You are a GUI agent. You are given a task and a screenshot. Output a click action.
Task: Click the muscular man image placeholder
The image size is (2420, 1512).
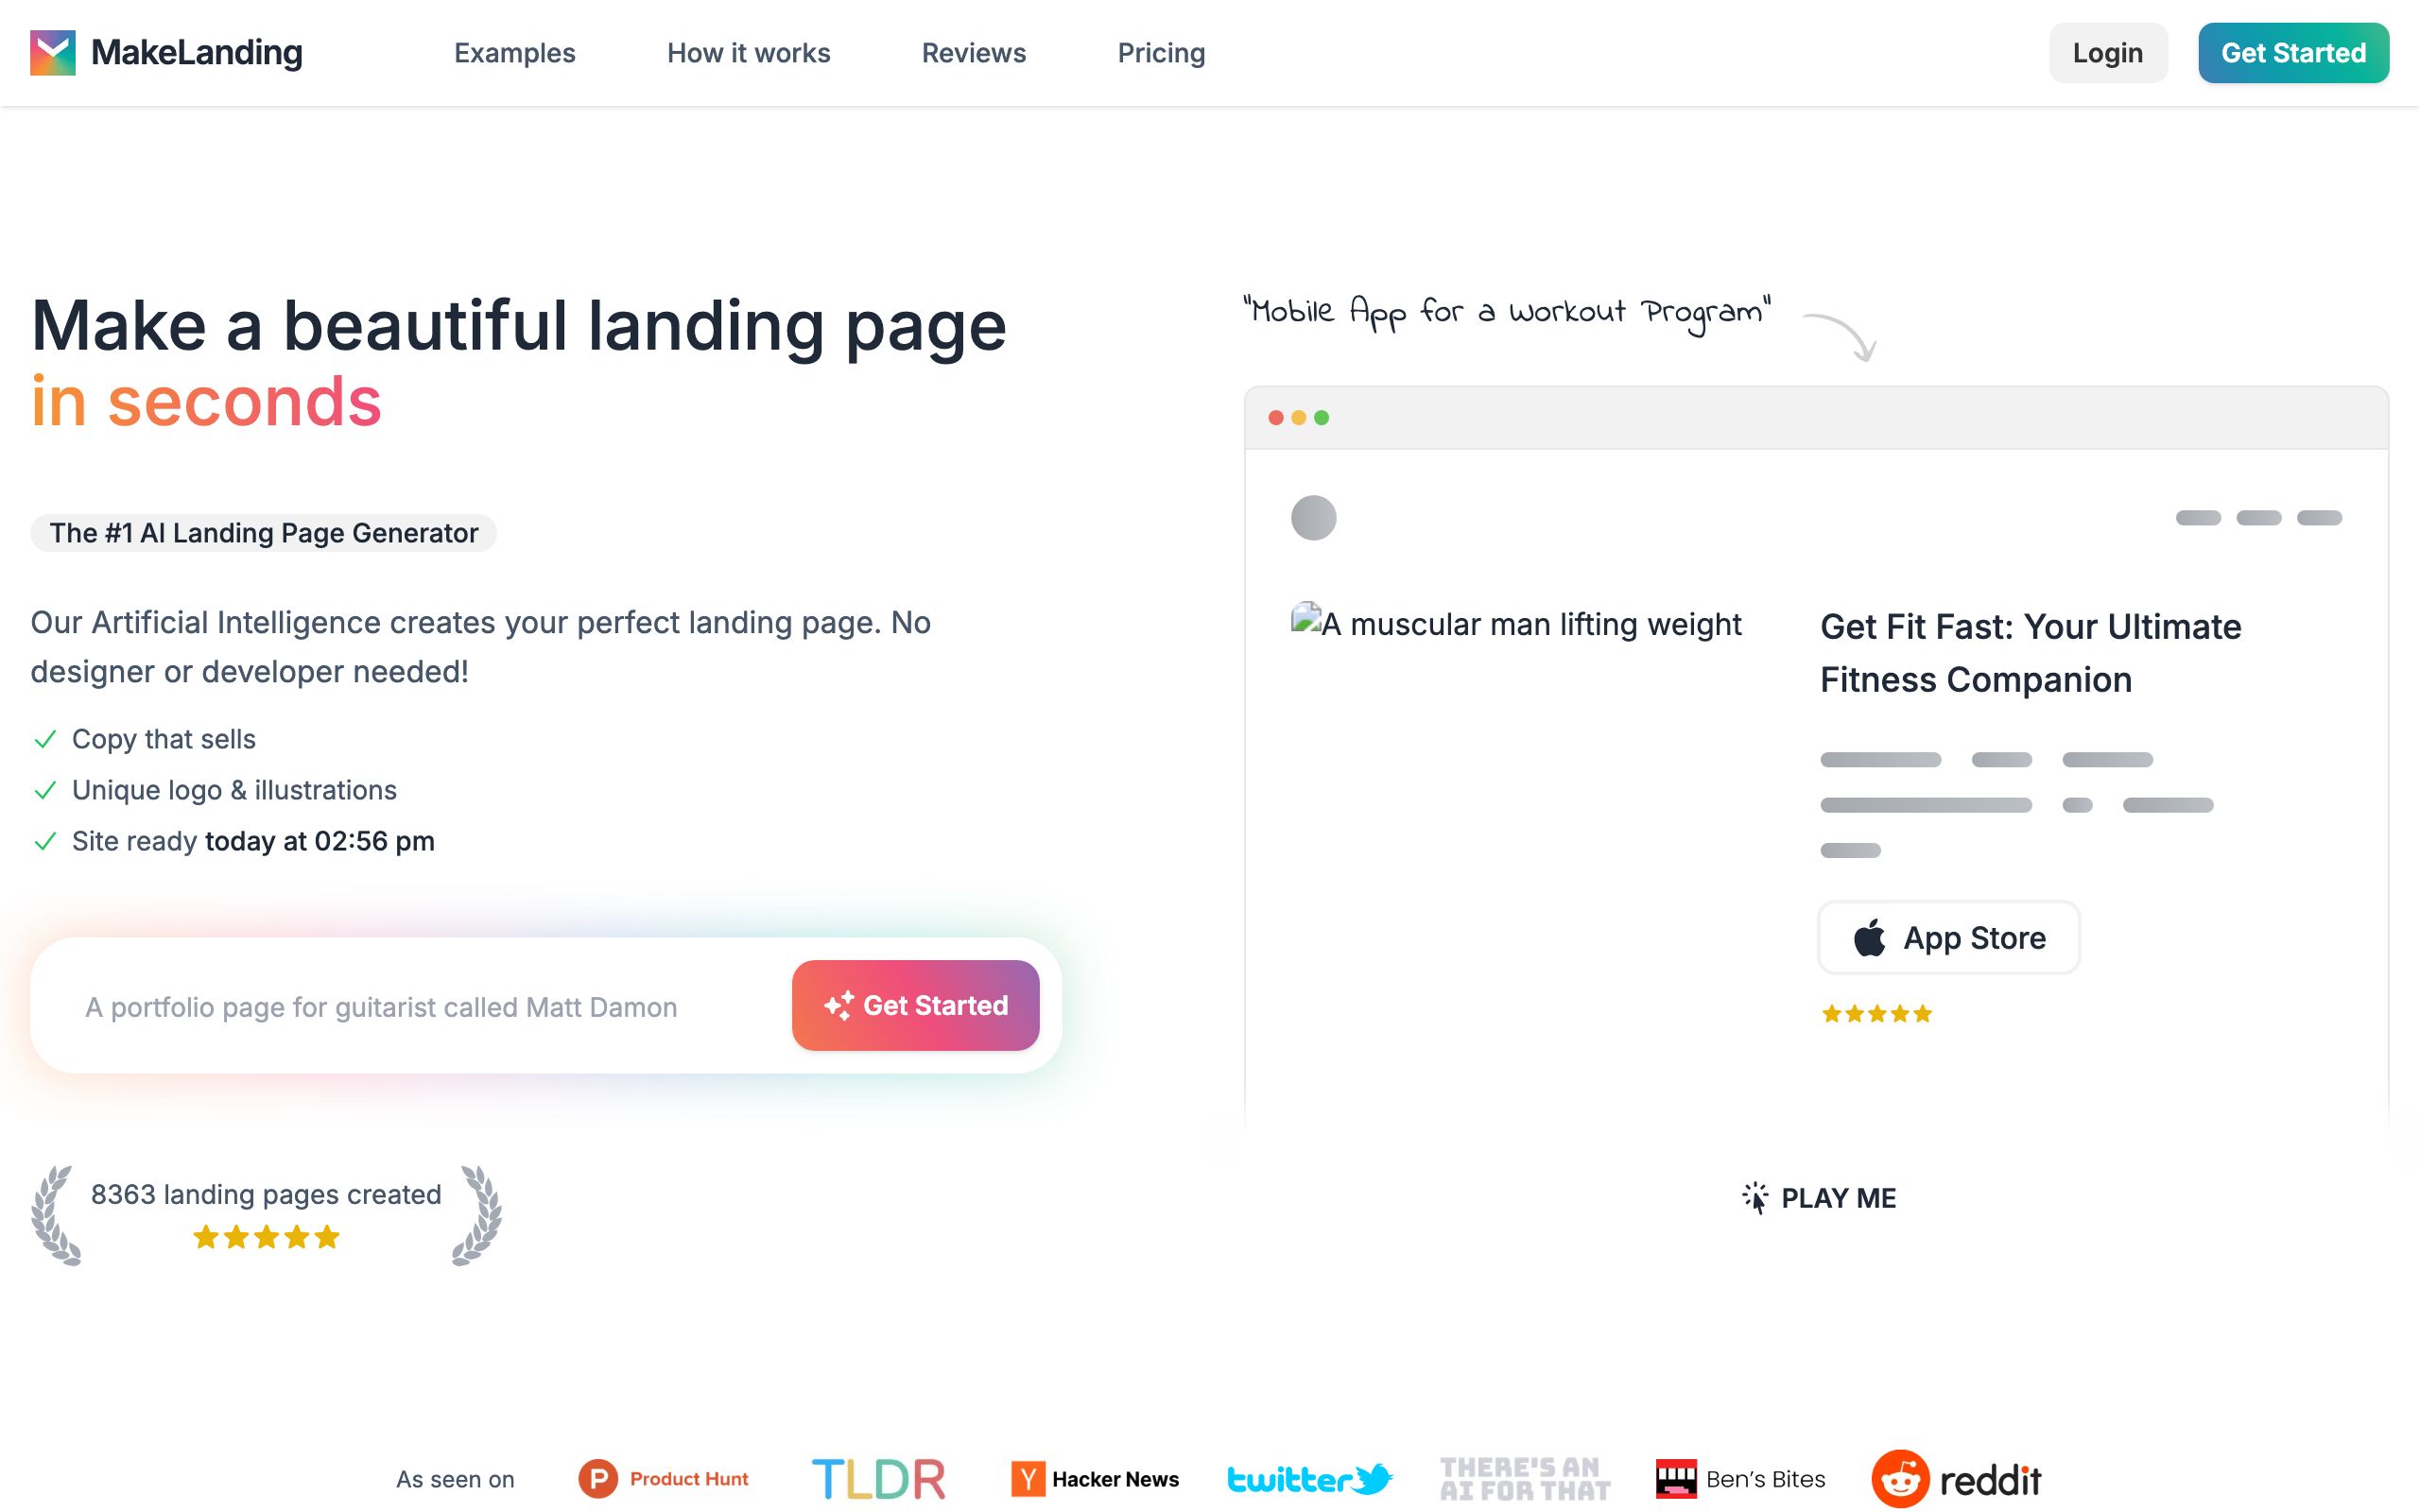[x=1516, y=623]
